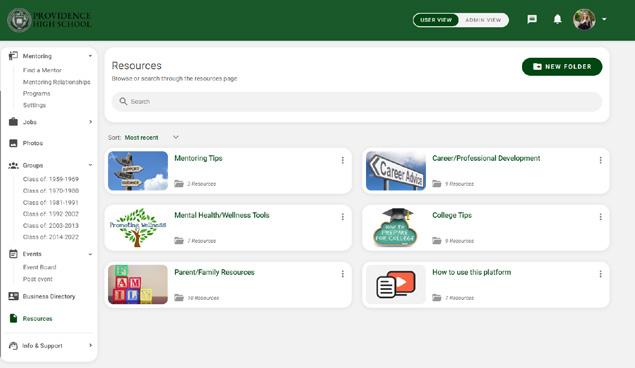Screen dimensions: 635x368
Task: Switch to User View
Action: [436, 20]
